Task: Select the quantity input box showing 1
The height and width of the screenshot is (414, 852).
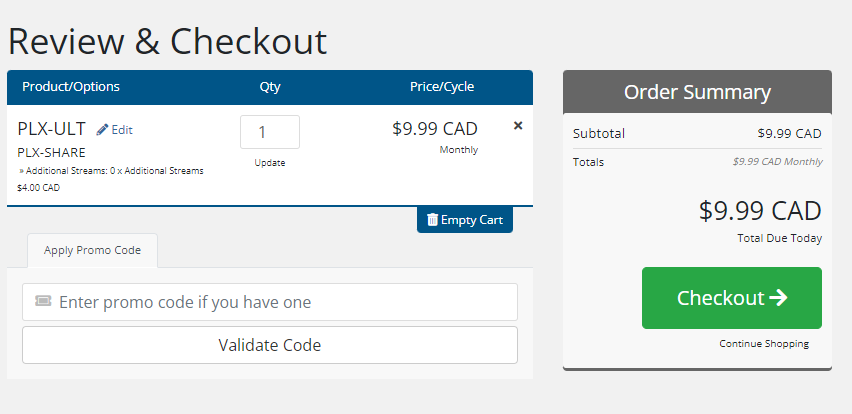Action: pyautogui.click(x=270, y=132)
